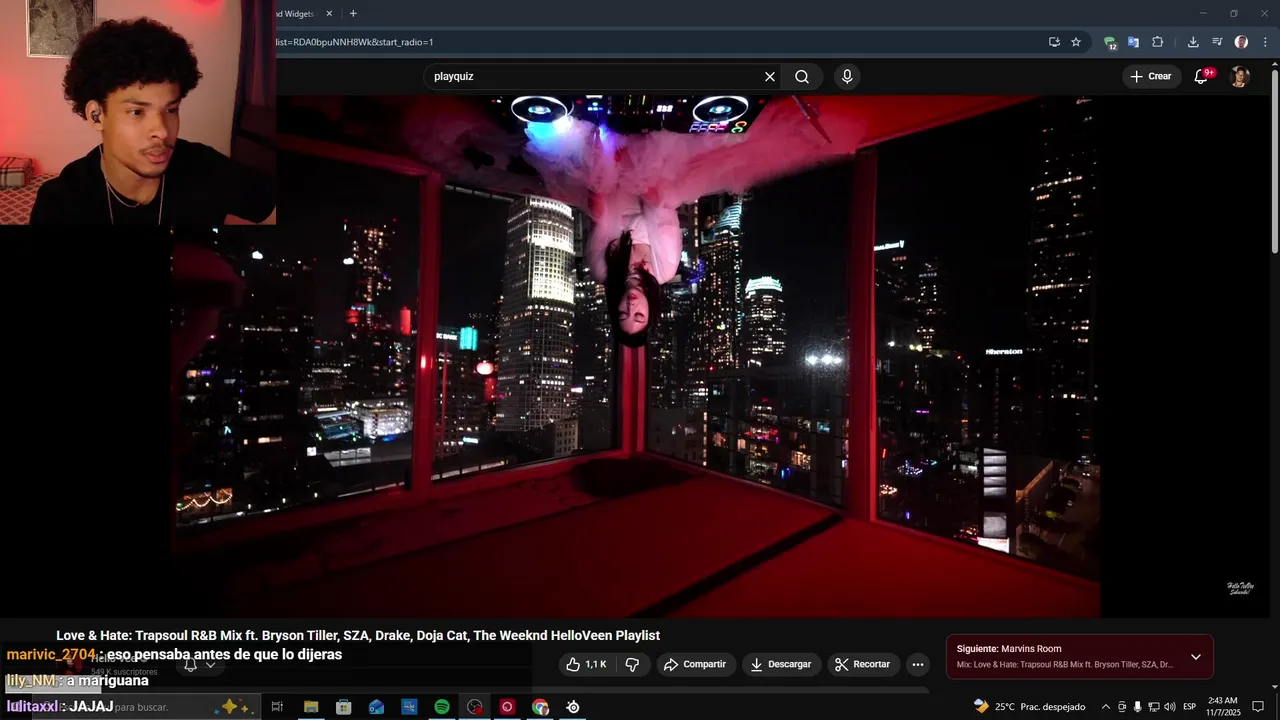Open the red circle app on the taskbar

(507, 707)
